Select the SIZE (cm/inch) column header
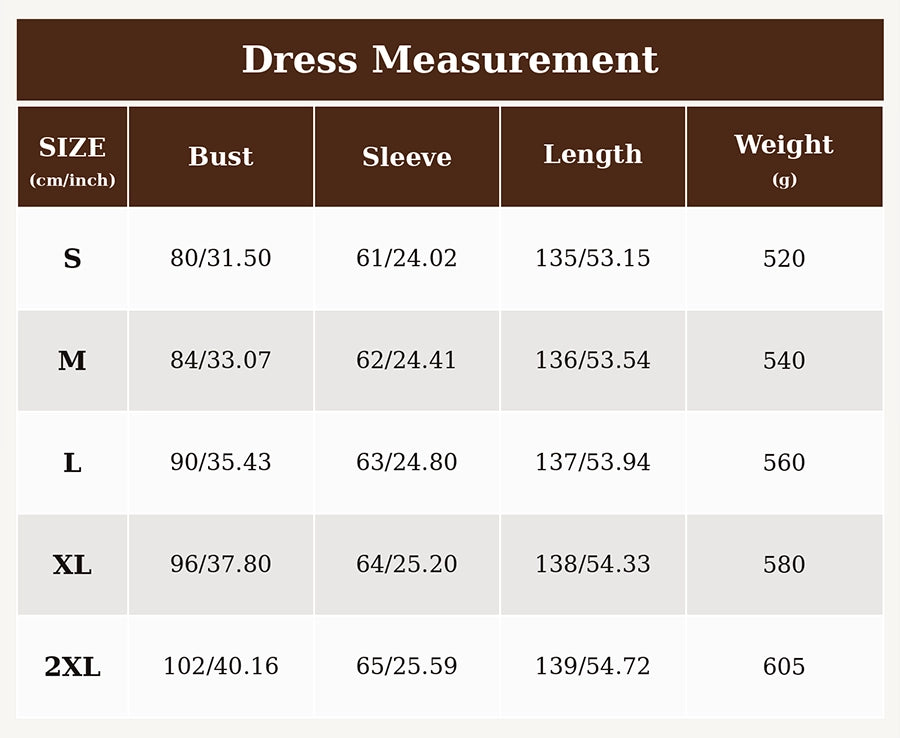Viewport: 900px width, 738px height. [x=72, y=157]
